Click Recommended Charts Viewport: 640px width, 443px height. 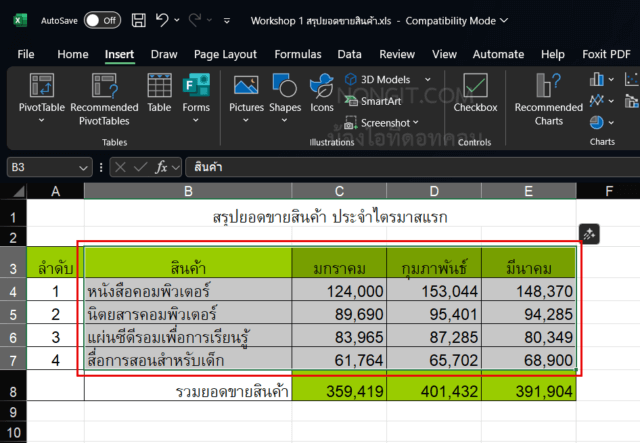coord(549,100)
